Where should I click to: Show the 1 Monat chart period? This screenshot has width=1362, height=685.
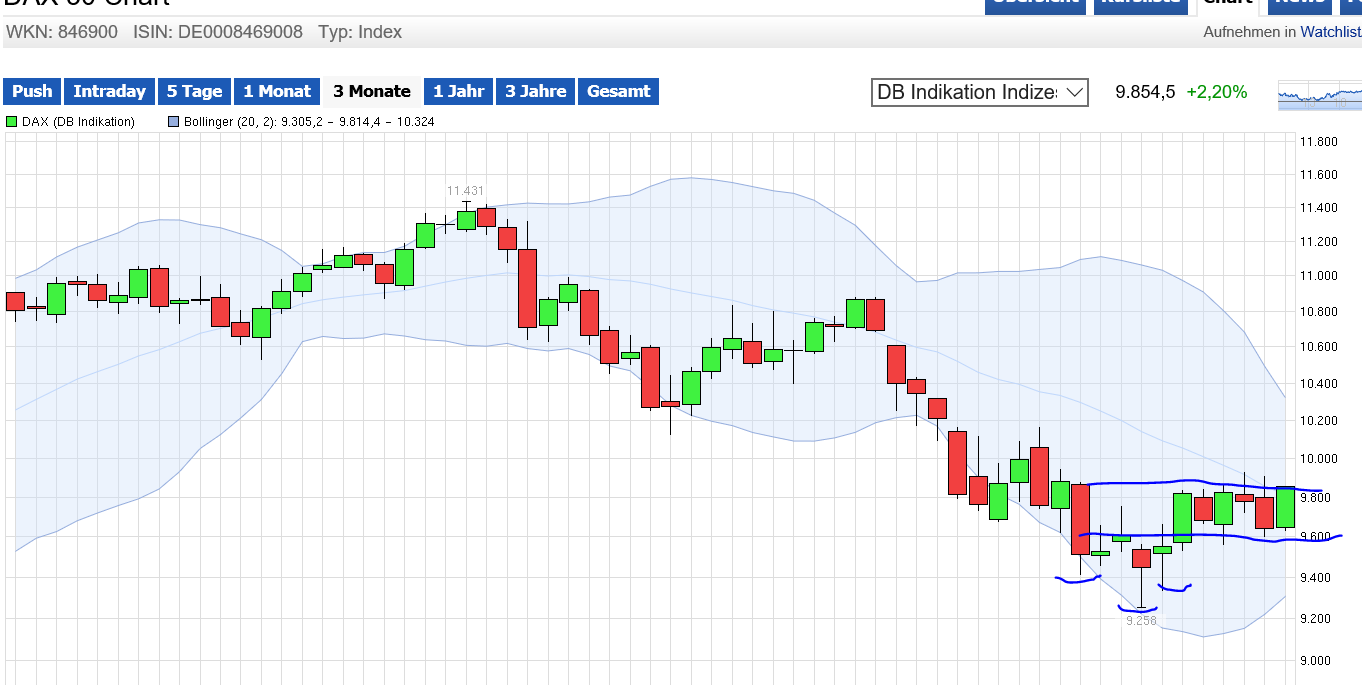(x=277, y=91)
